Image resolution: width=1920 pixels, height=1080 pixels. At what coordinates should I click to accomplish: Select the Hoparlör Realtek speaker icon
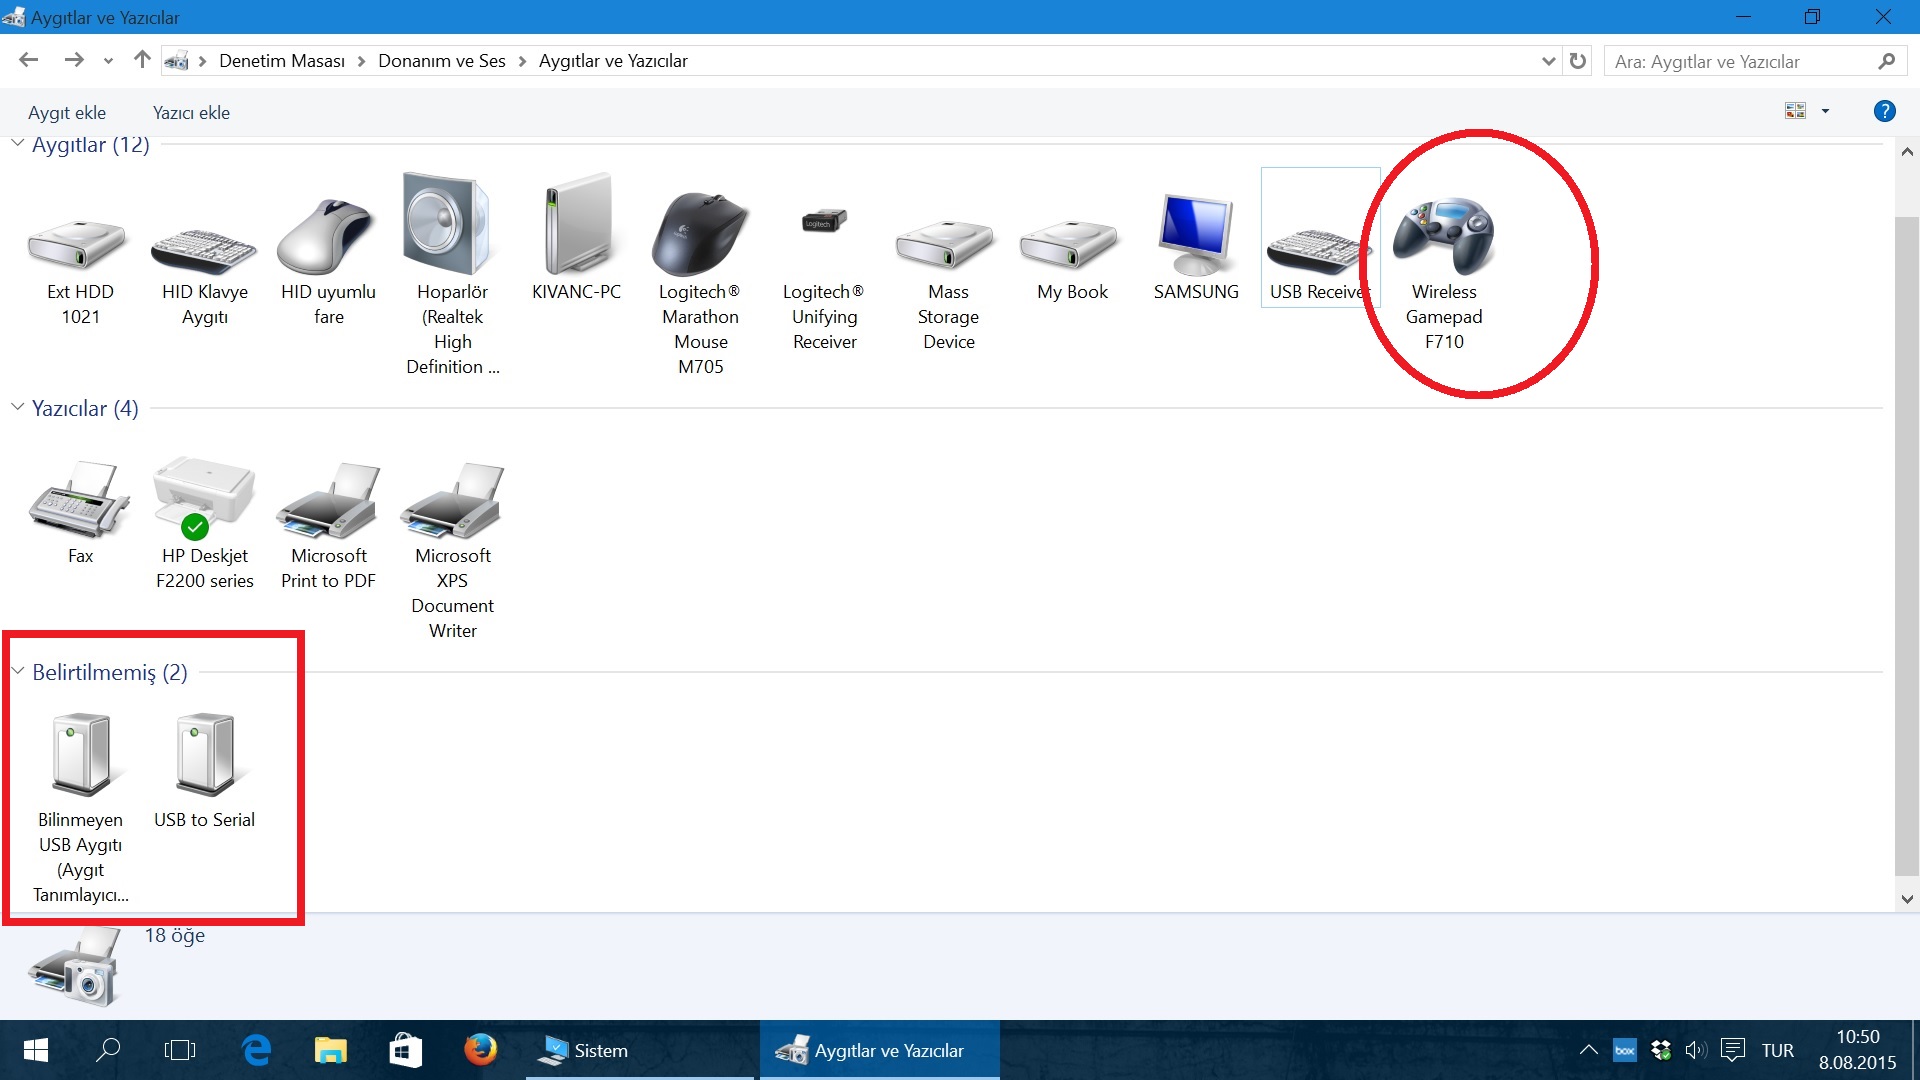pos(447,224)
